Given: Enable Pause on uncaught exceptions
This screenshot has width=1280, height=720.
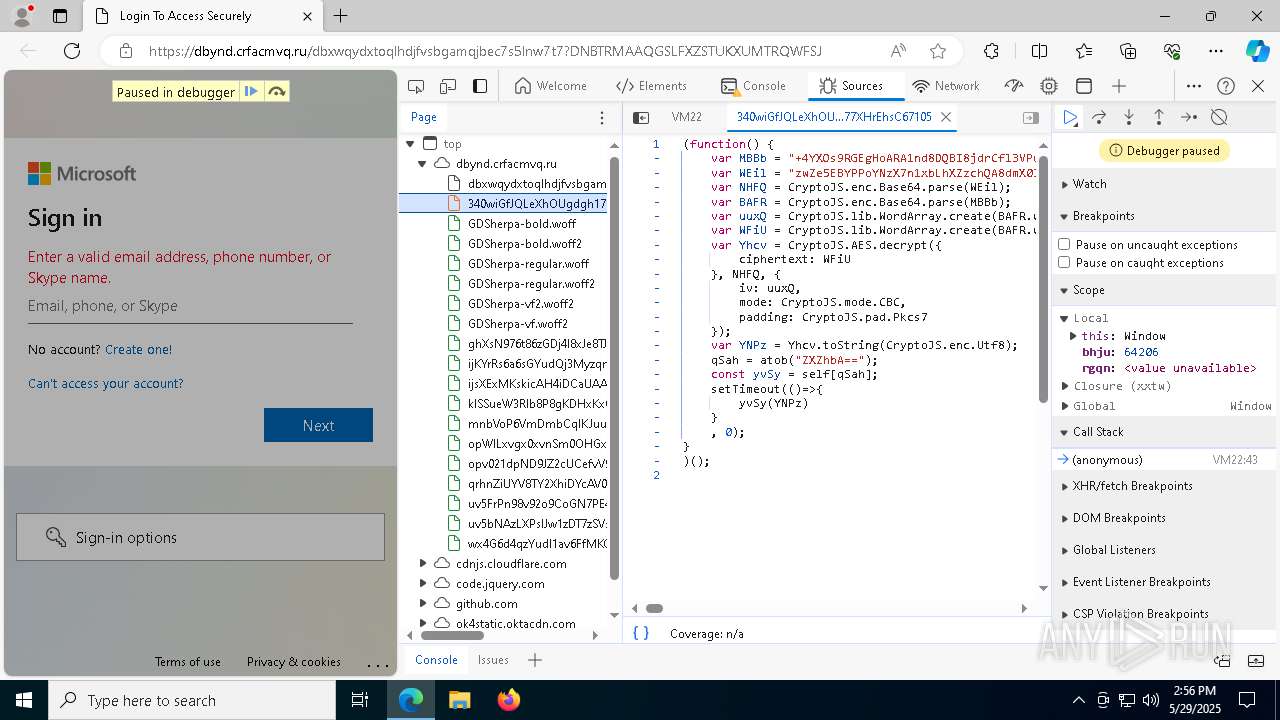Looking at the screenshot, I should pyautogui.click(x=1064, y=244).
